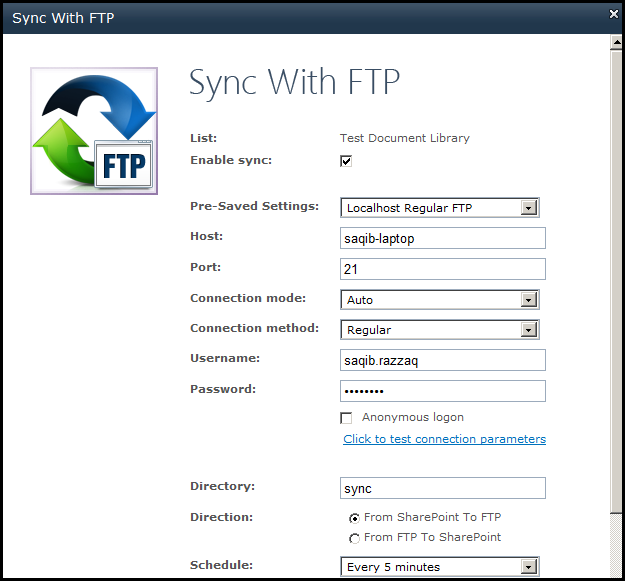Open the Pre-Saved Settings dropdown
The width and height of the screenshot is (625, 581).
click(x=440, y=208)
